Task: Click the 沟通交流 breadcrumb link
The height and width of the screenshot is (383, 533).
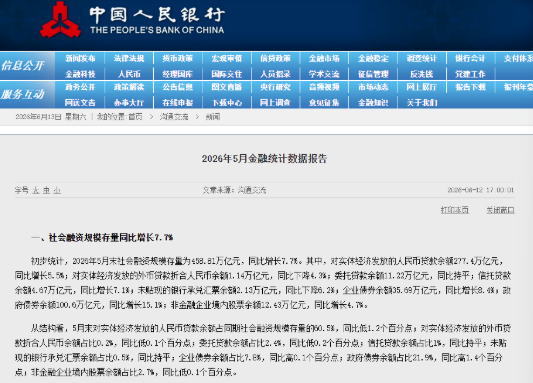Action: 174,117
